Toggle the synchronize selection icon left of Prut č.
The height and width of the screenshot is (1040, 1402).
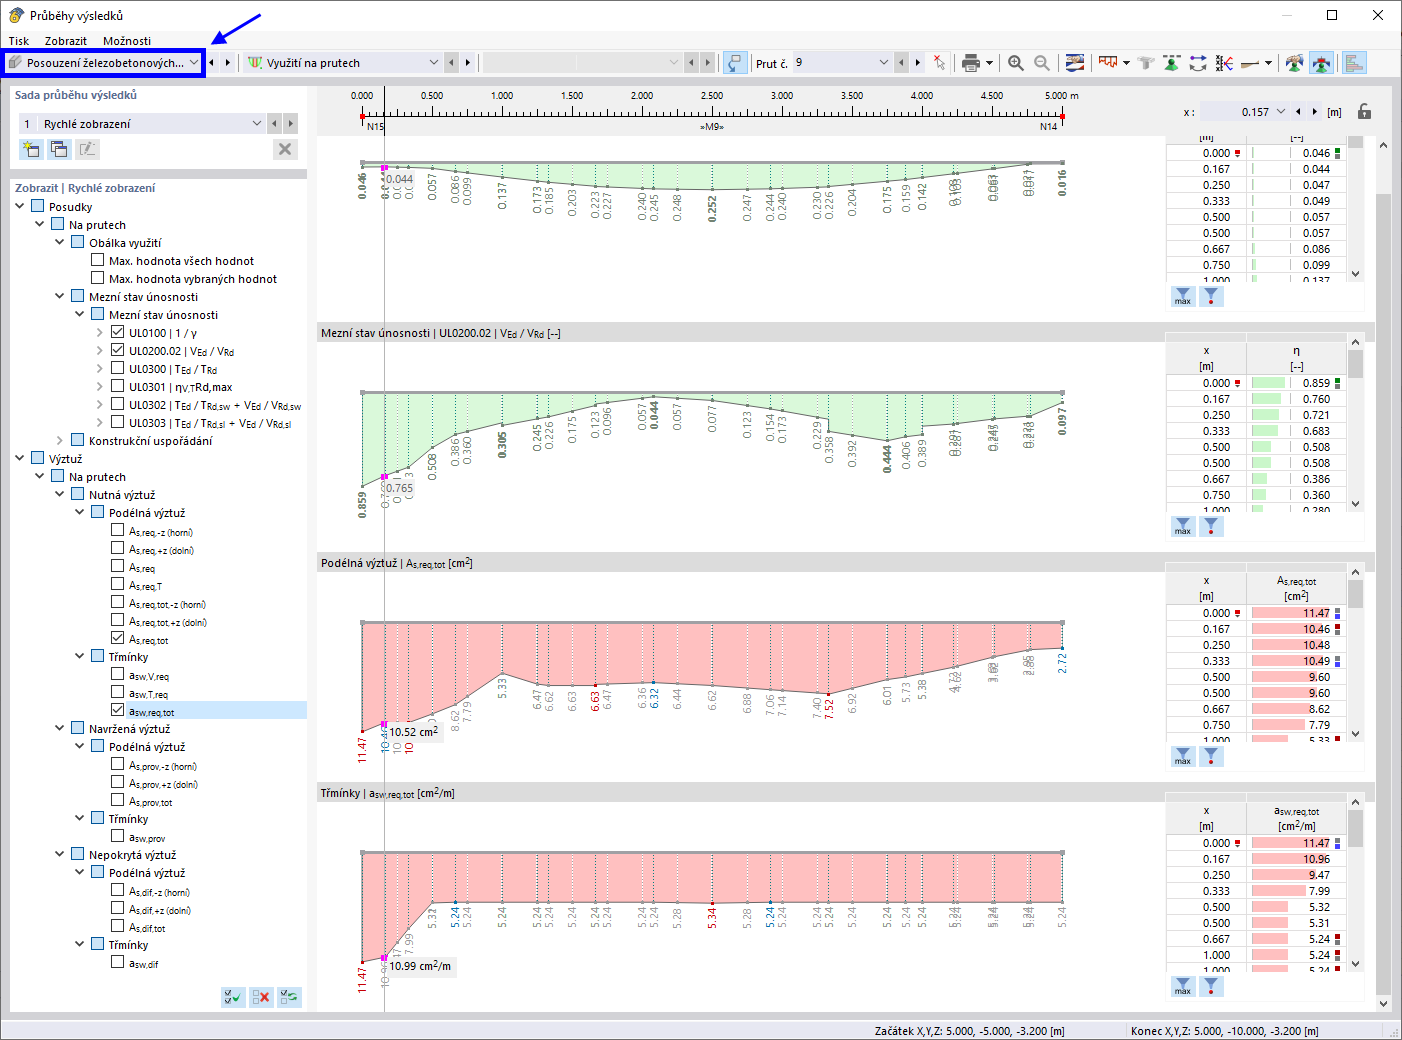734,63
